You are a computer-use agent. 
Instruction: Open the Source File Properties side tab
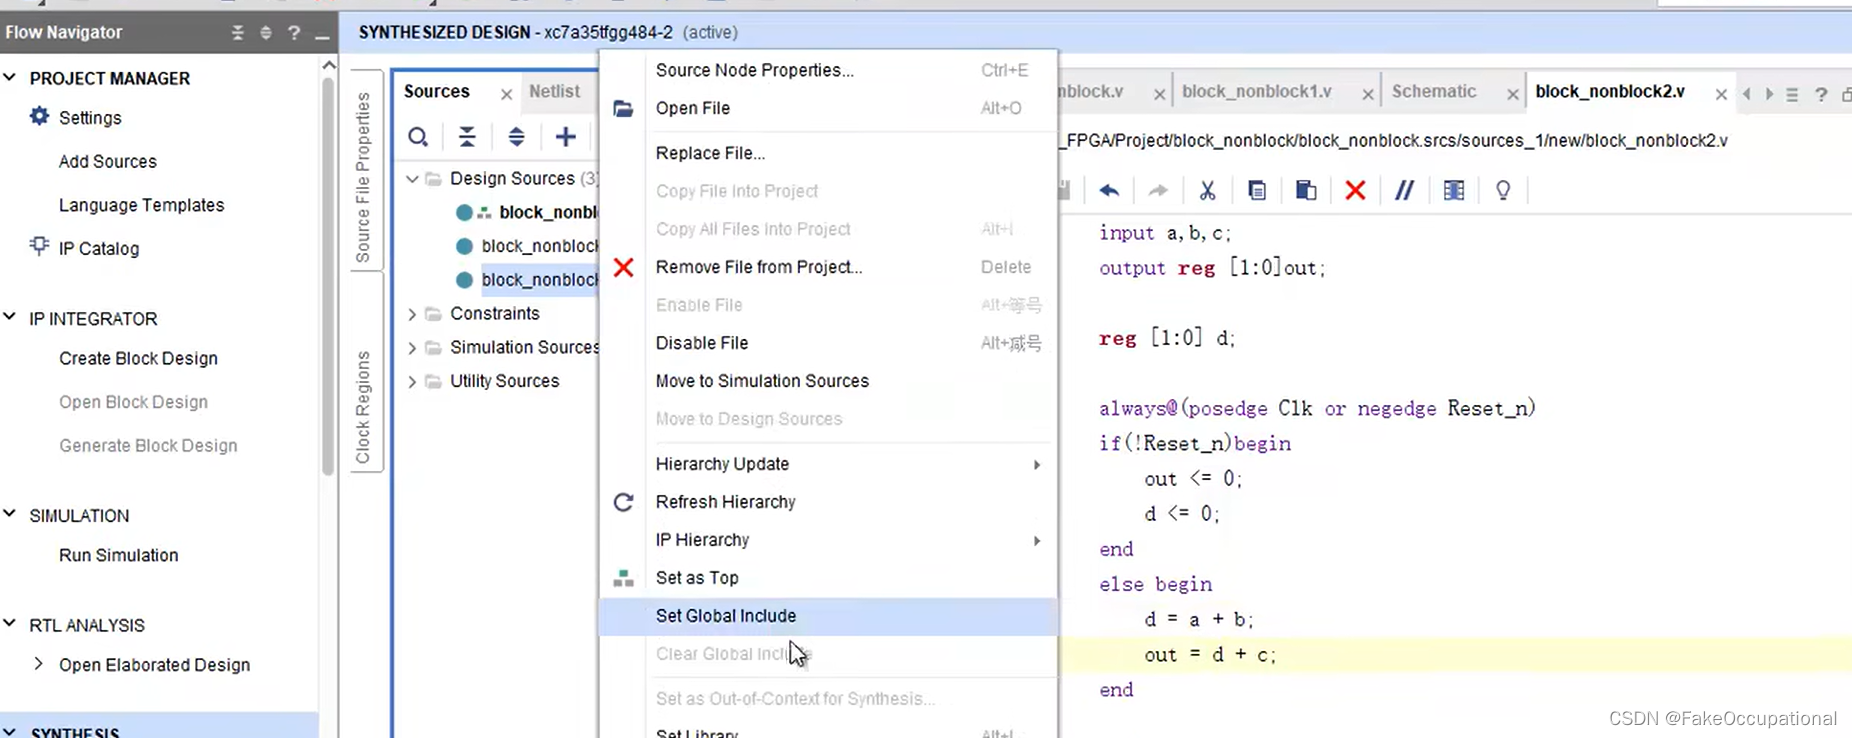363,177
